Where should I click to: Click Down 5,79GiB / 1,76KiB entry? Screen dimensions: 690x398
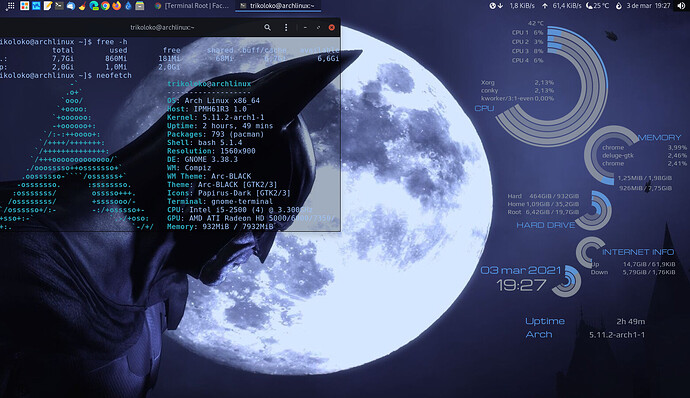tap(633, 273)
